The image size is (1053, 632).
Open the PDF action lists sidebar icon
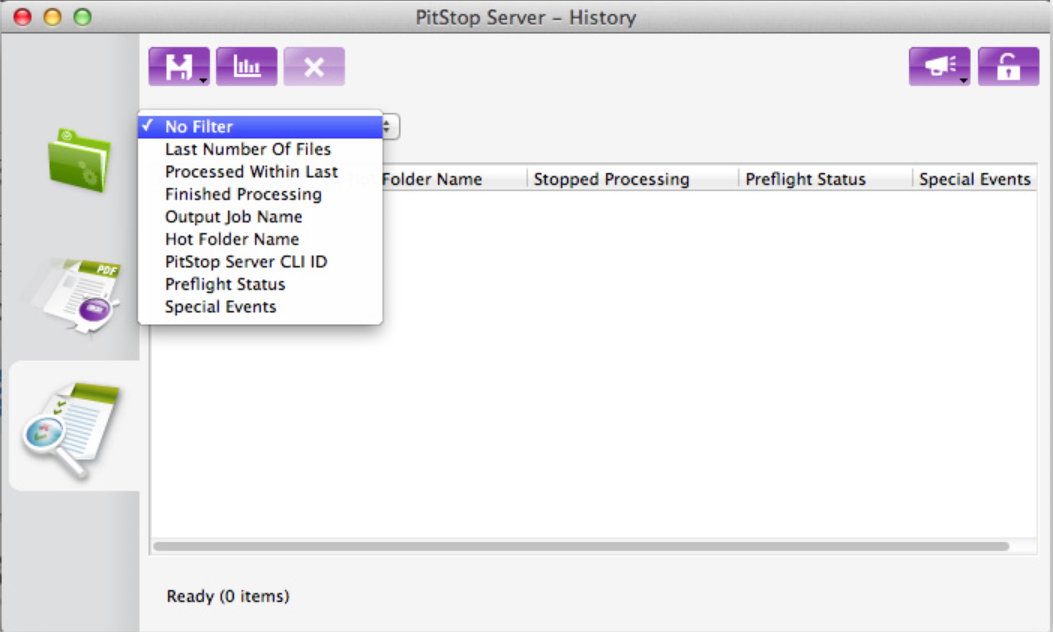(79, 295)
